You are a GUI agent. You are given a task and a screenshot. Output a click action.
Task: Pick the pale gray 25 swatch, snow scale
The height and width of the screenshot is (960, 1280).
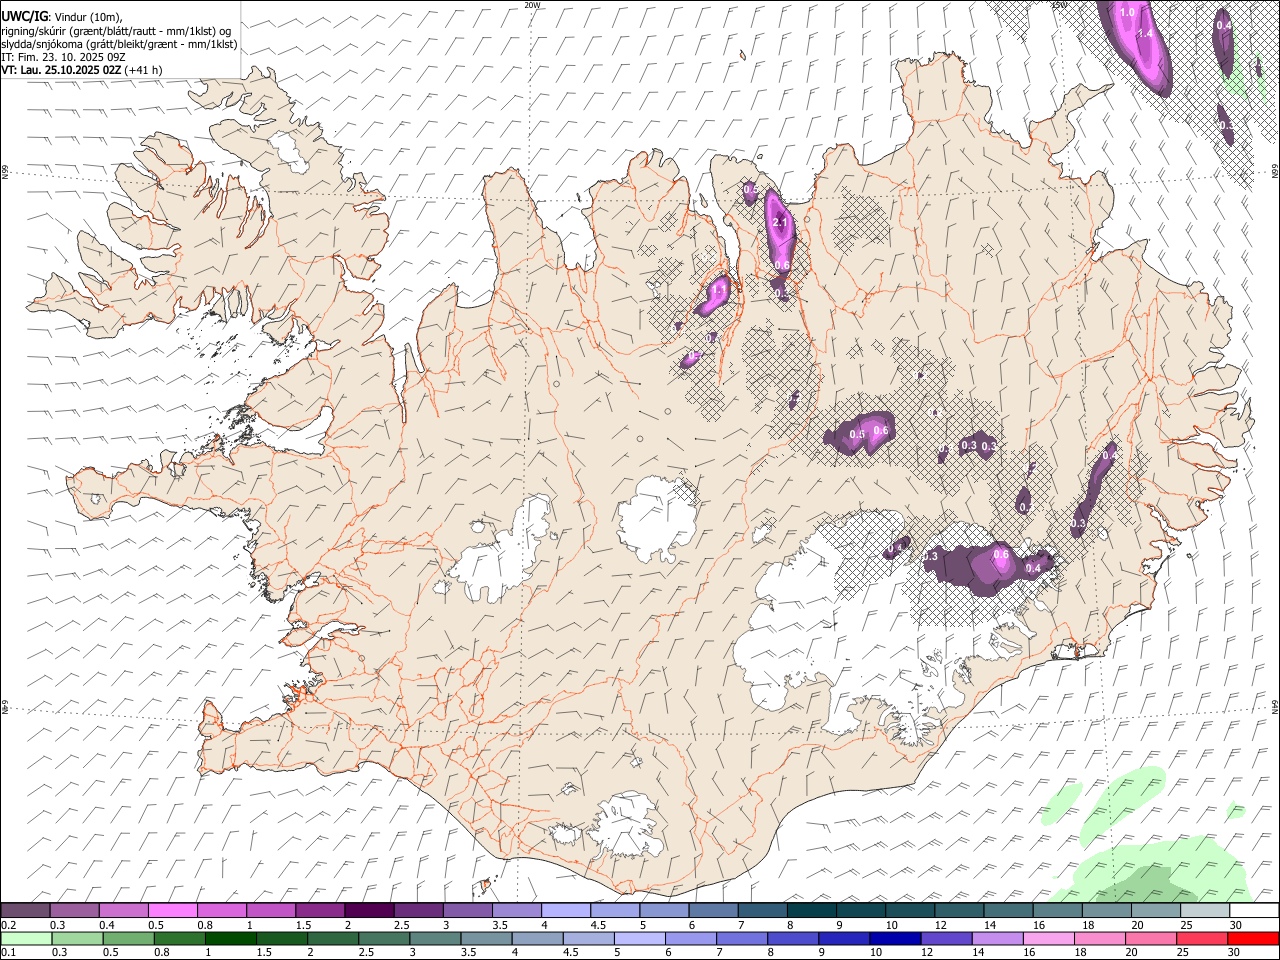1205,910
